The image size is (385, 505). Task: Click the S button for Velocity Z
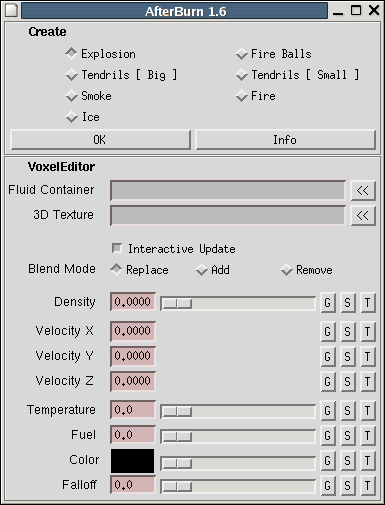348,382
